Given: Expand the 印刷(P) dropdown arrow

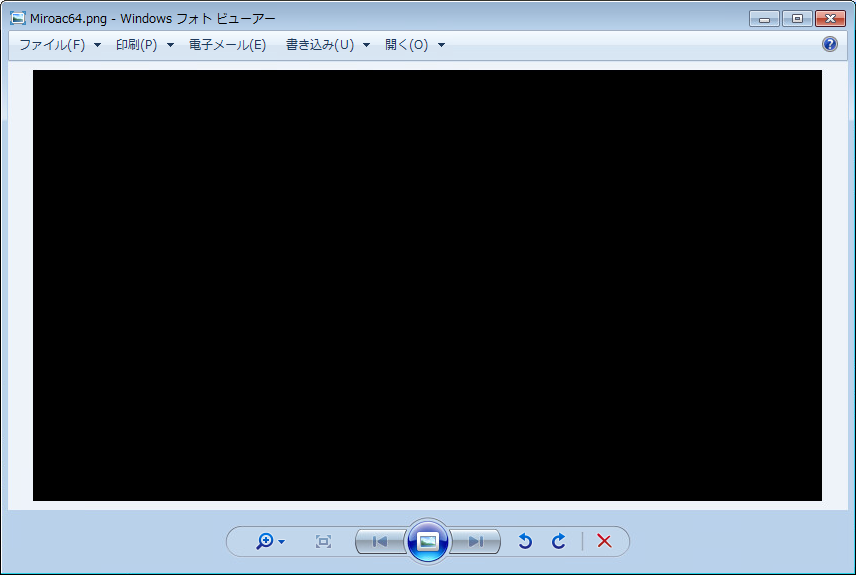Looking at the screenshot, I should point(170,45).
